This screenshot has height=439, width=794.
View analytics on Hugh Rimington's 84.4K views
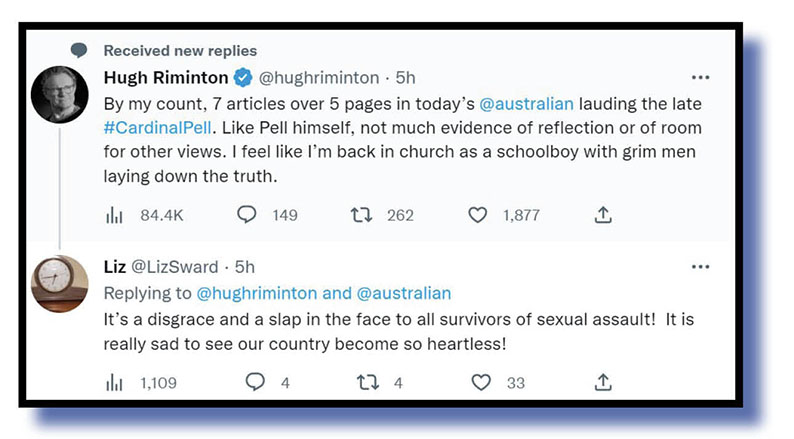point(113,214)
